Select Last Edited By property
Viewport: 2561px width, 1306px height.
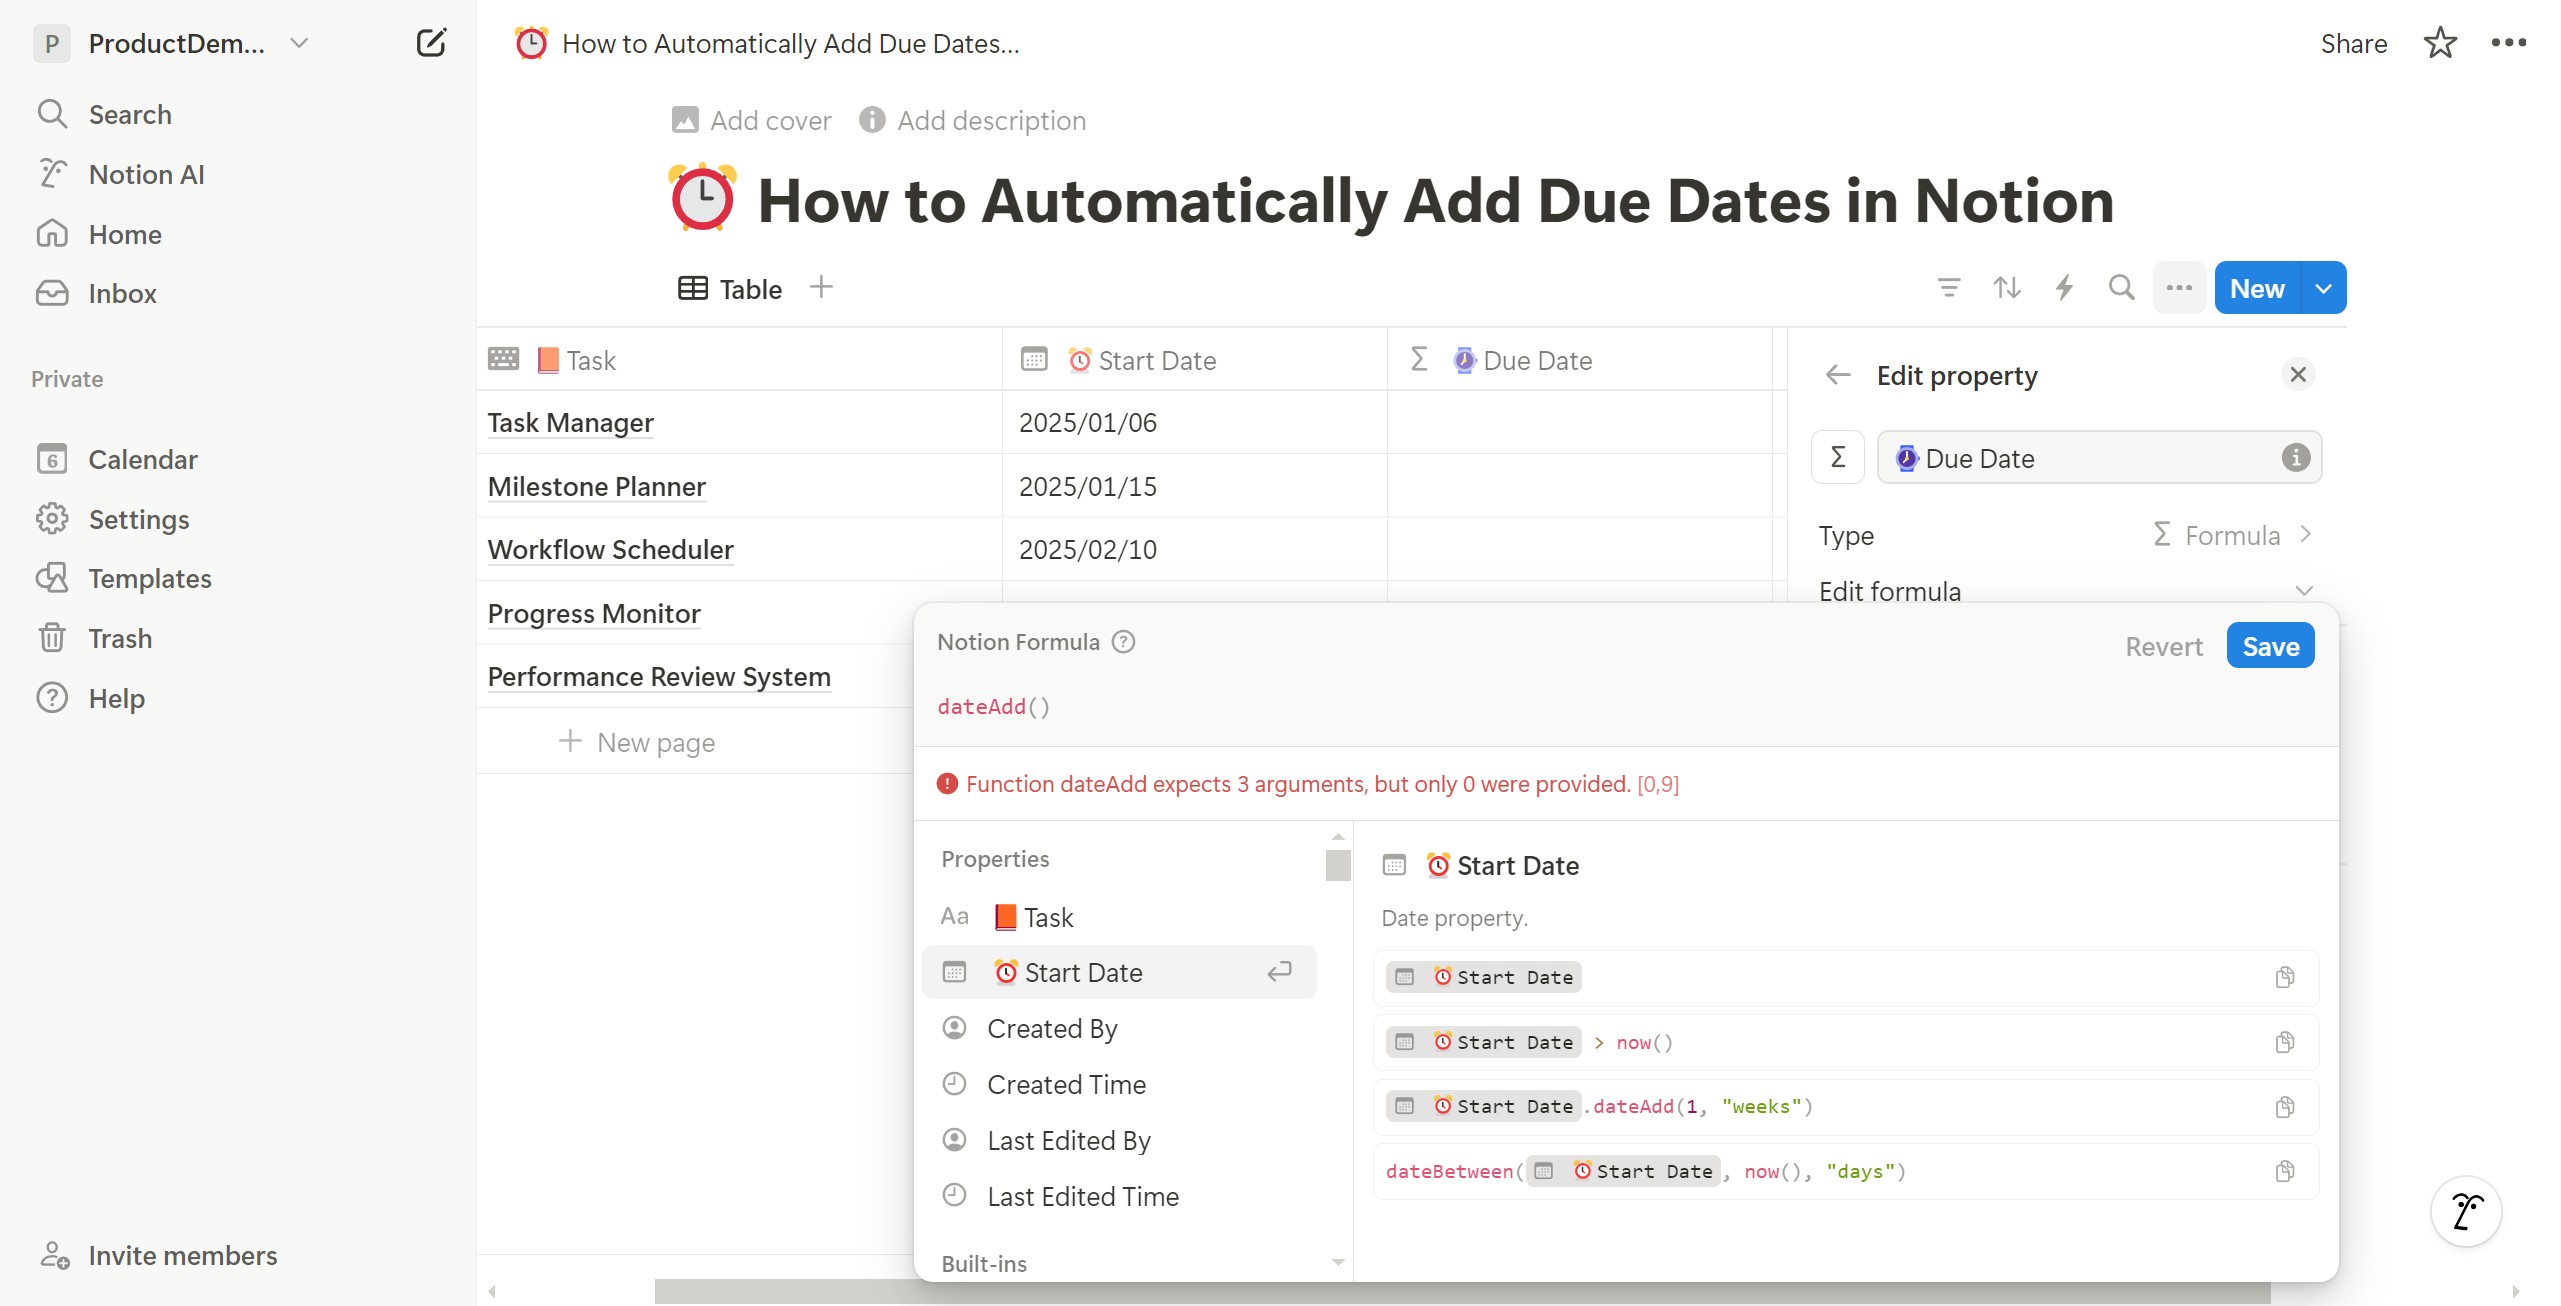1119,1140
